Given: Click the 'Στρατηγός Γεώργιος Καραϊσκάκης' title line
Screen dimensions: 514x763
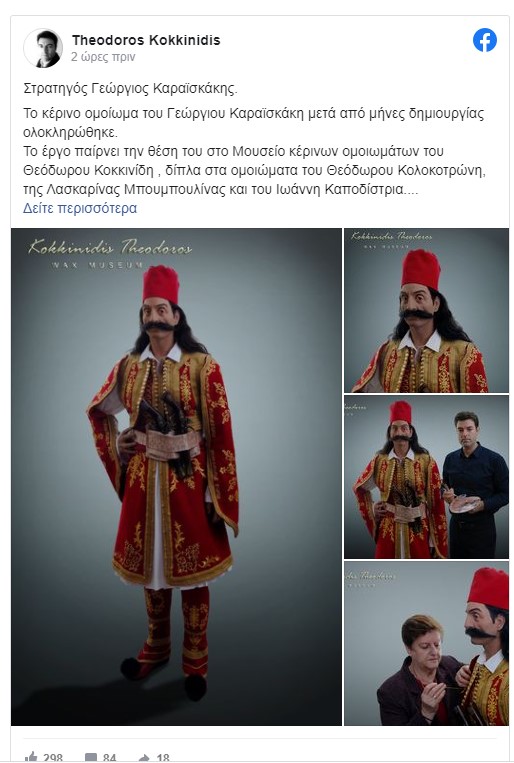Looking at the screenshot, I should (x=130, y=89).
